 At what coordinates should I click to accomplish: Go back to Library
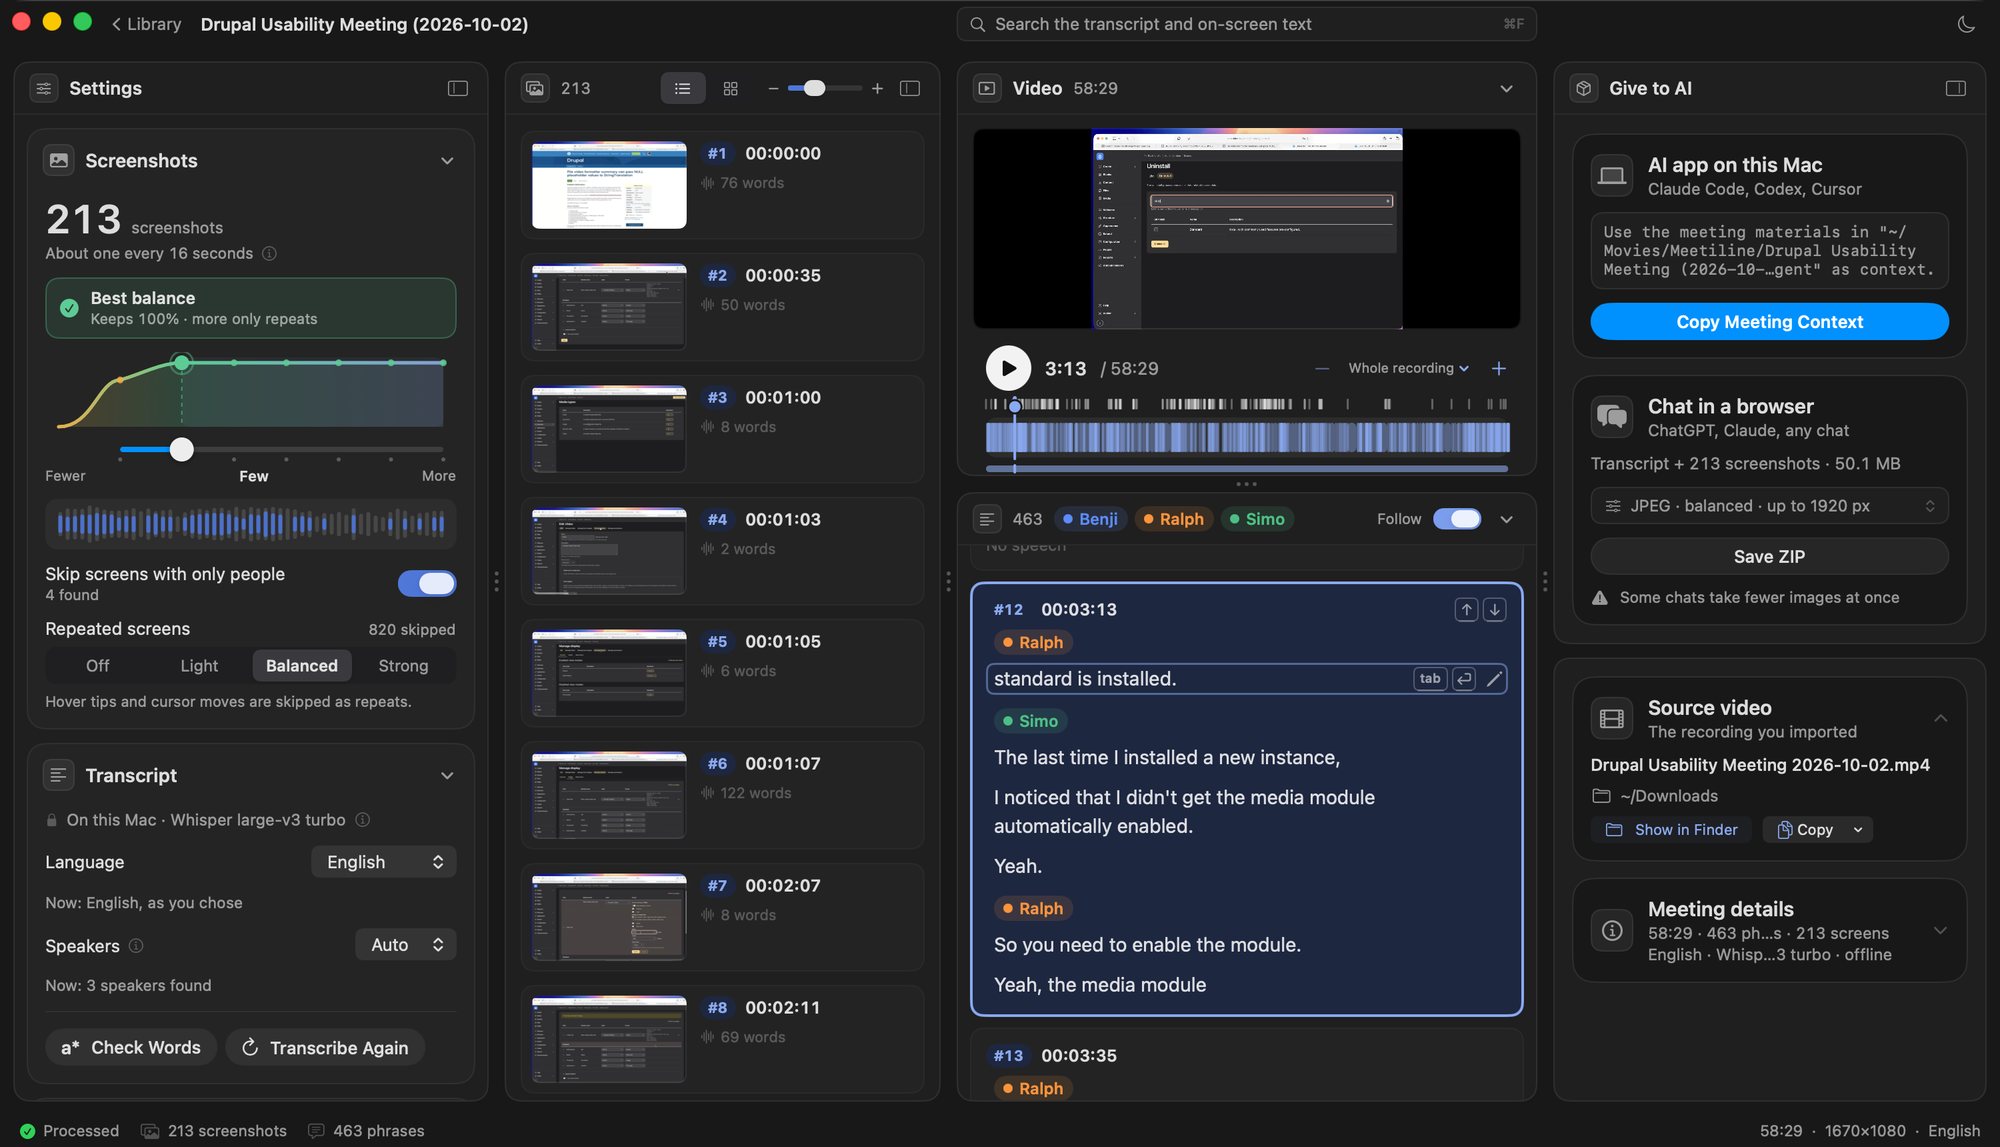(x=146, y=24)
